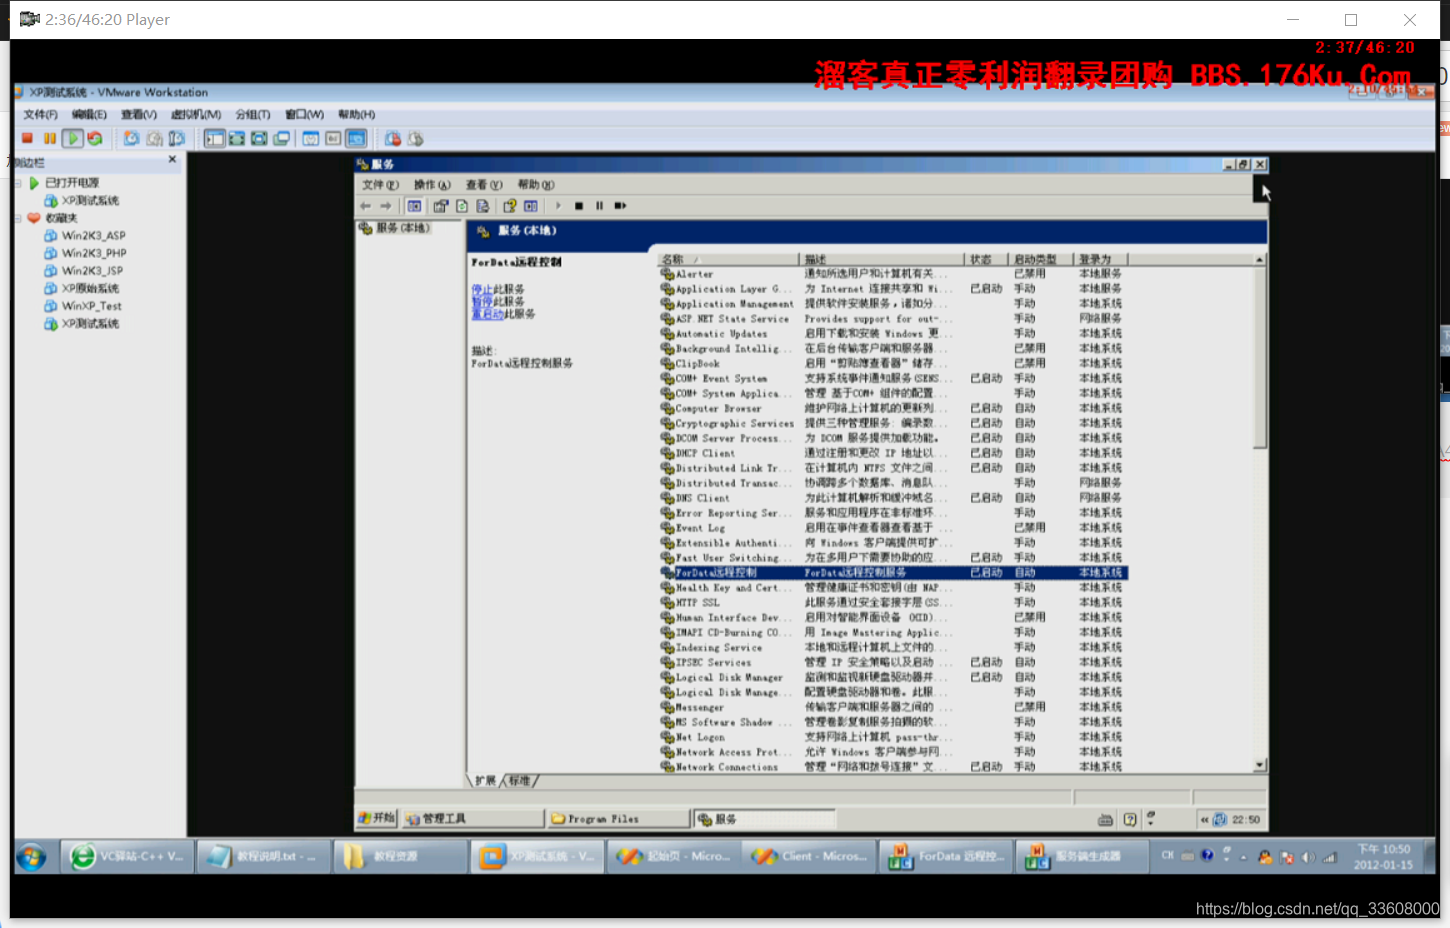This screenshot has width=1450, height=928.
Task: Click the 重启动 restart service link
Action: tap(487, 314)
